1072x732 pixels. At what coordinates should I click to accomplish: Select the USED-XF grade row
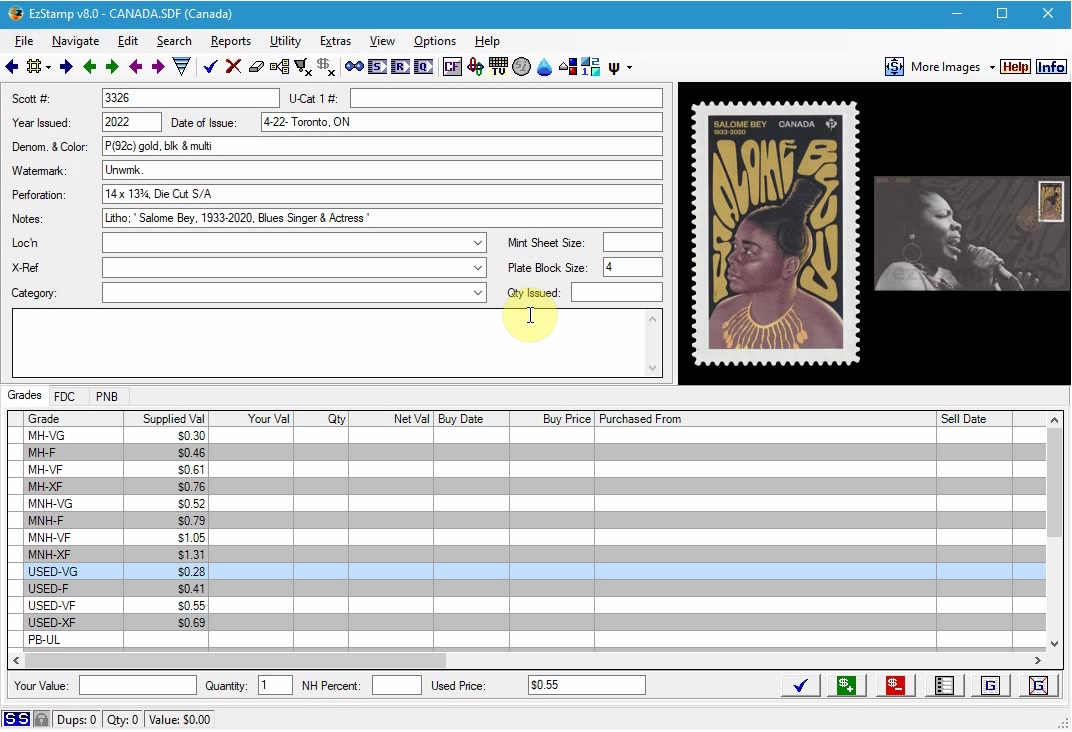[526, 623]
